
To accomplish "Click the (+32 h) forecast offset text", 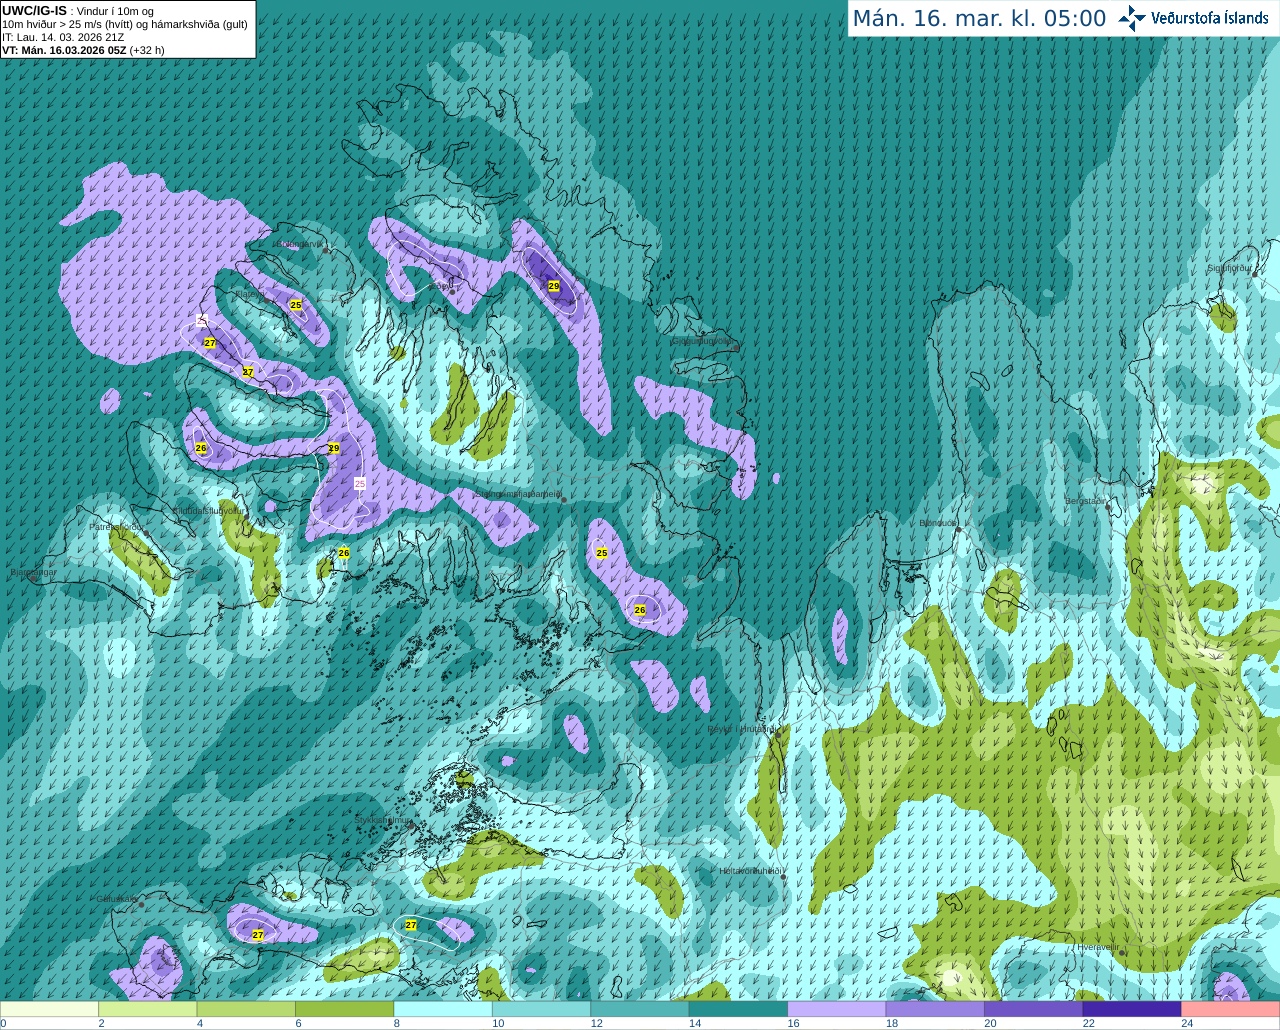I will (x=147, y=50).
